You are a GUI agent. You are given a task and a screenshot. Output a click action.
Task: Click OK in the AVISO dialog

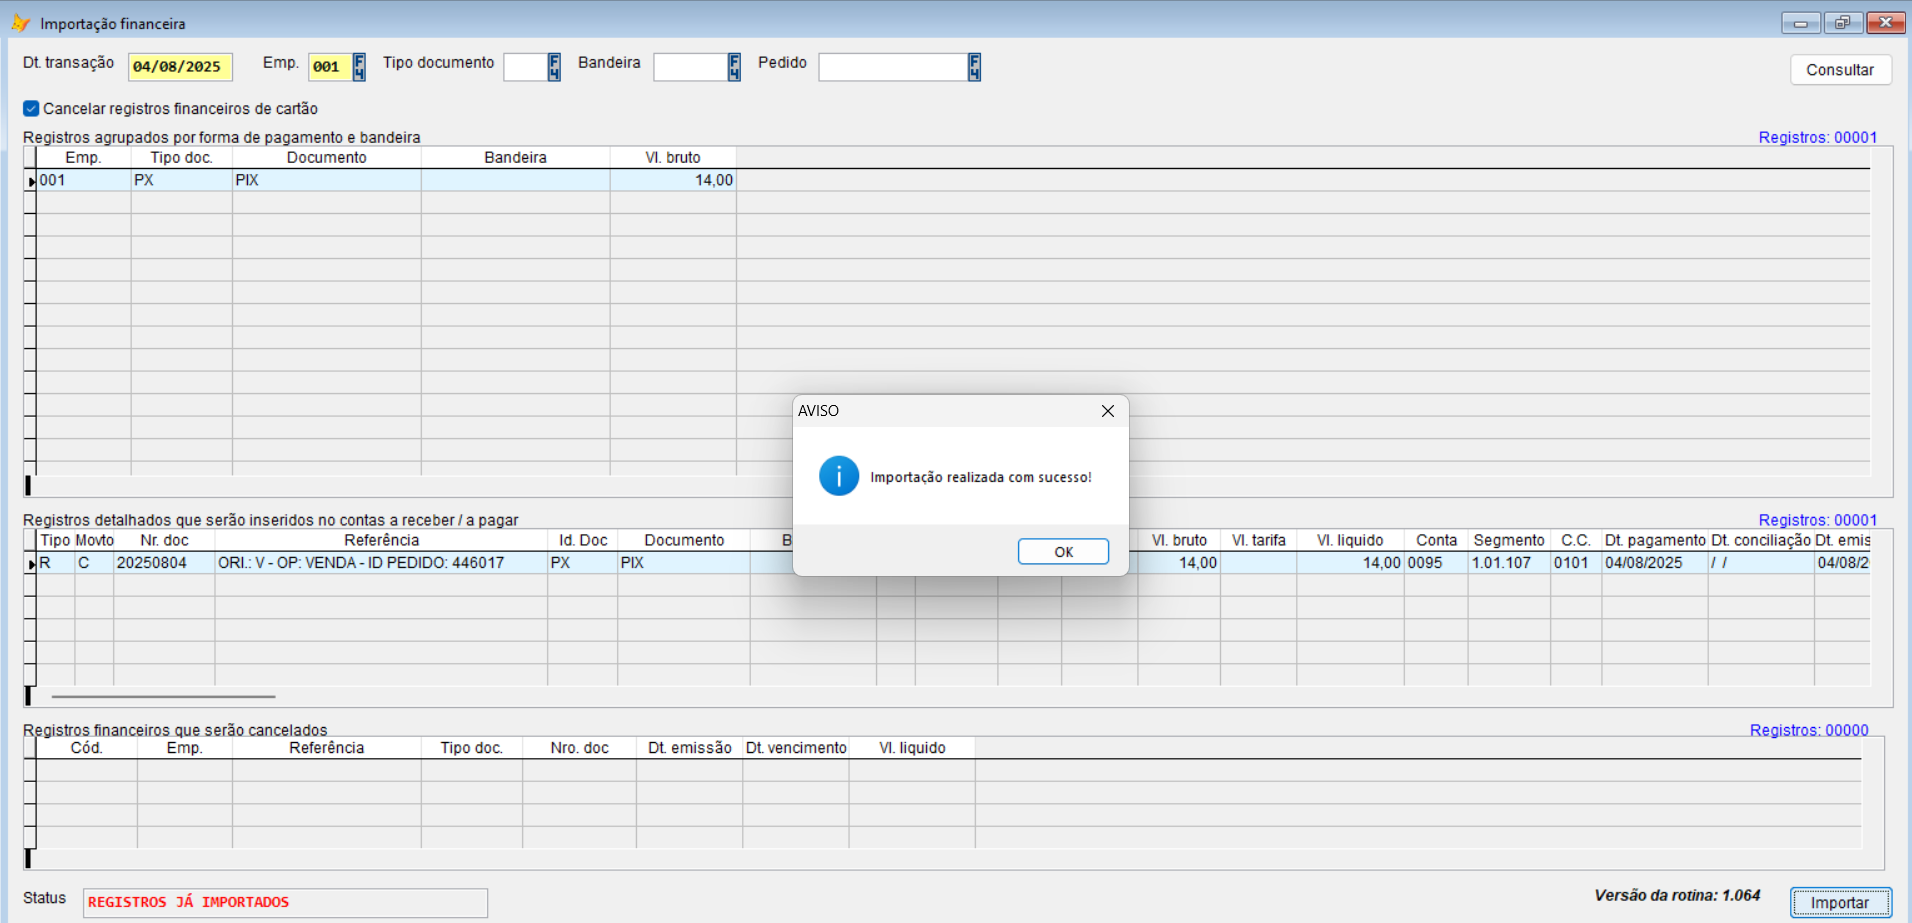click(1063, 552)
